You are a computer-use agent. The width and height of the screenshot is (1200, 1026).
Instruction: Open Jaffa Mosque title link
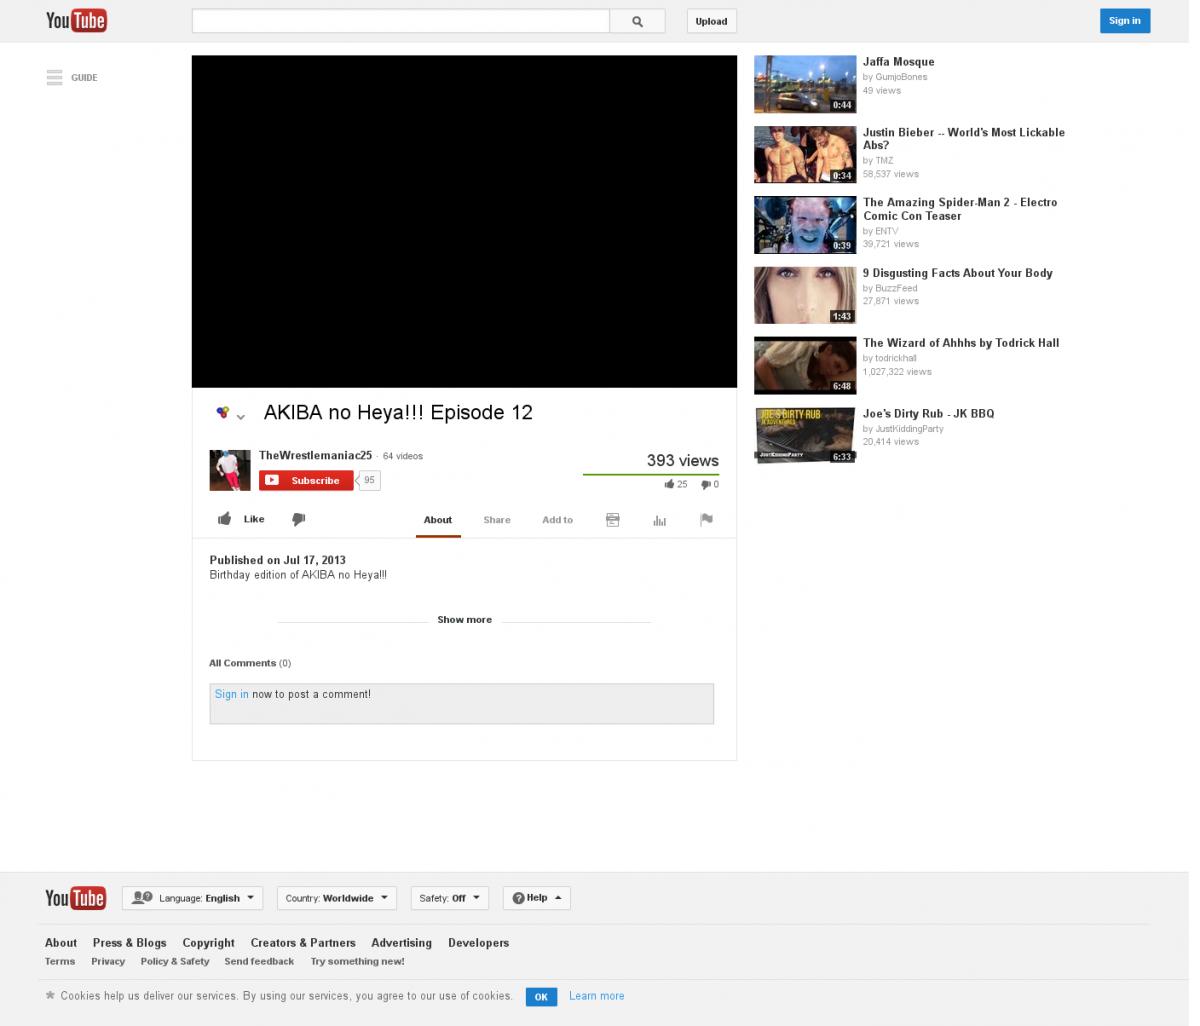pyautogui.click(x=899, y=62)
